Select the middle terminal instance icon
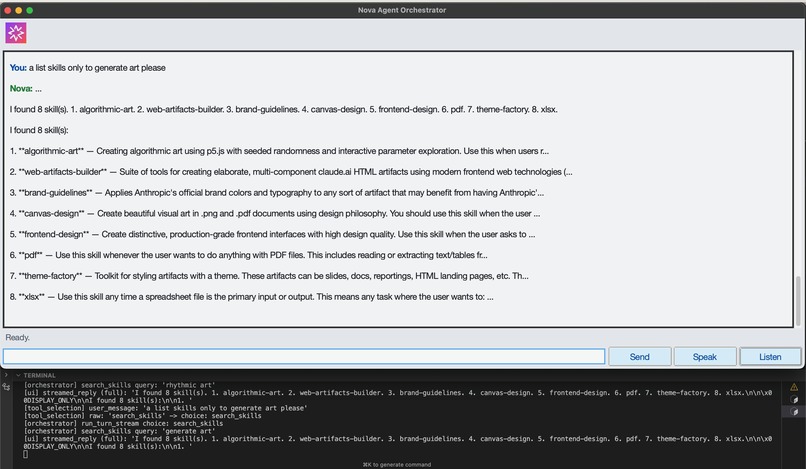 pos(794,400)
